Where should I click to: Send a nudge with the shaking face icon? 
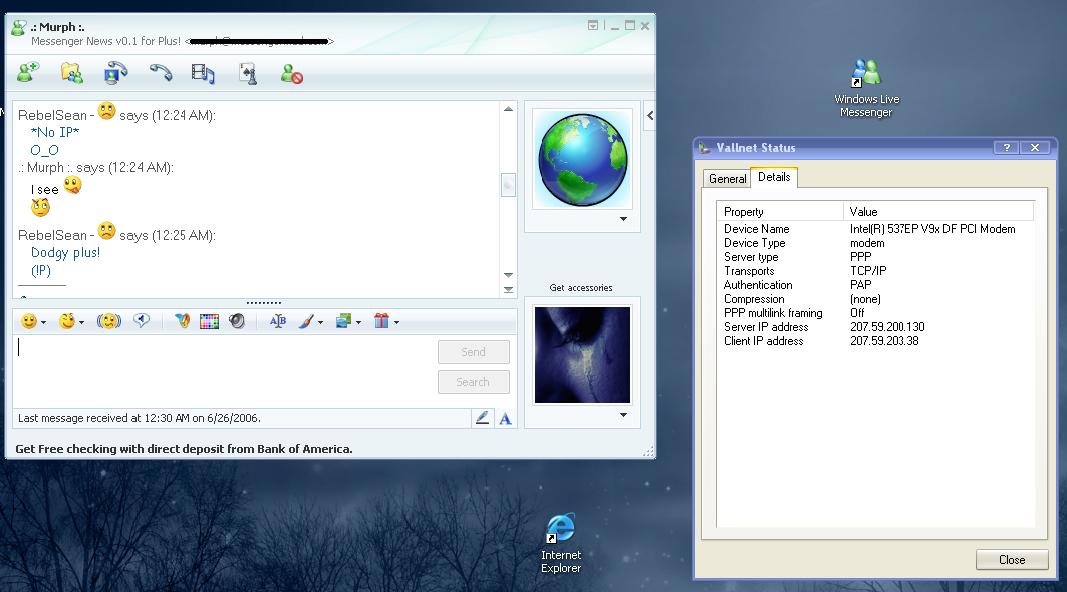[x=108, y=321]
